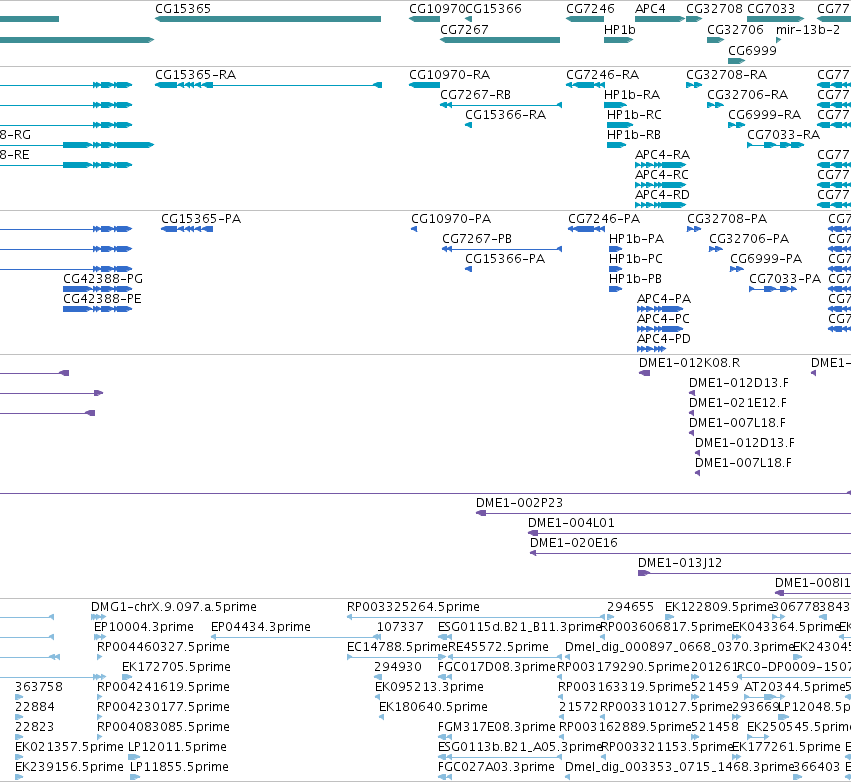Select the CG7246-PA protein label
Screen dimensions: 851x782
click(x=604, y=219)
